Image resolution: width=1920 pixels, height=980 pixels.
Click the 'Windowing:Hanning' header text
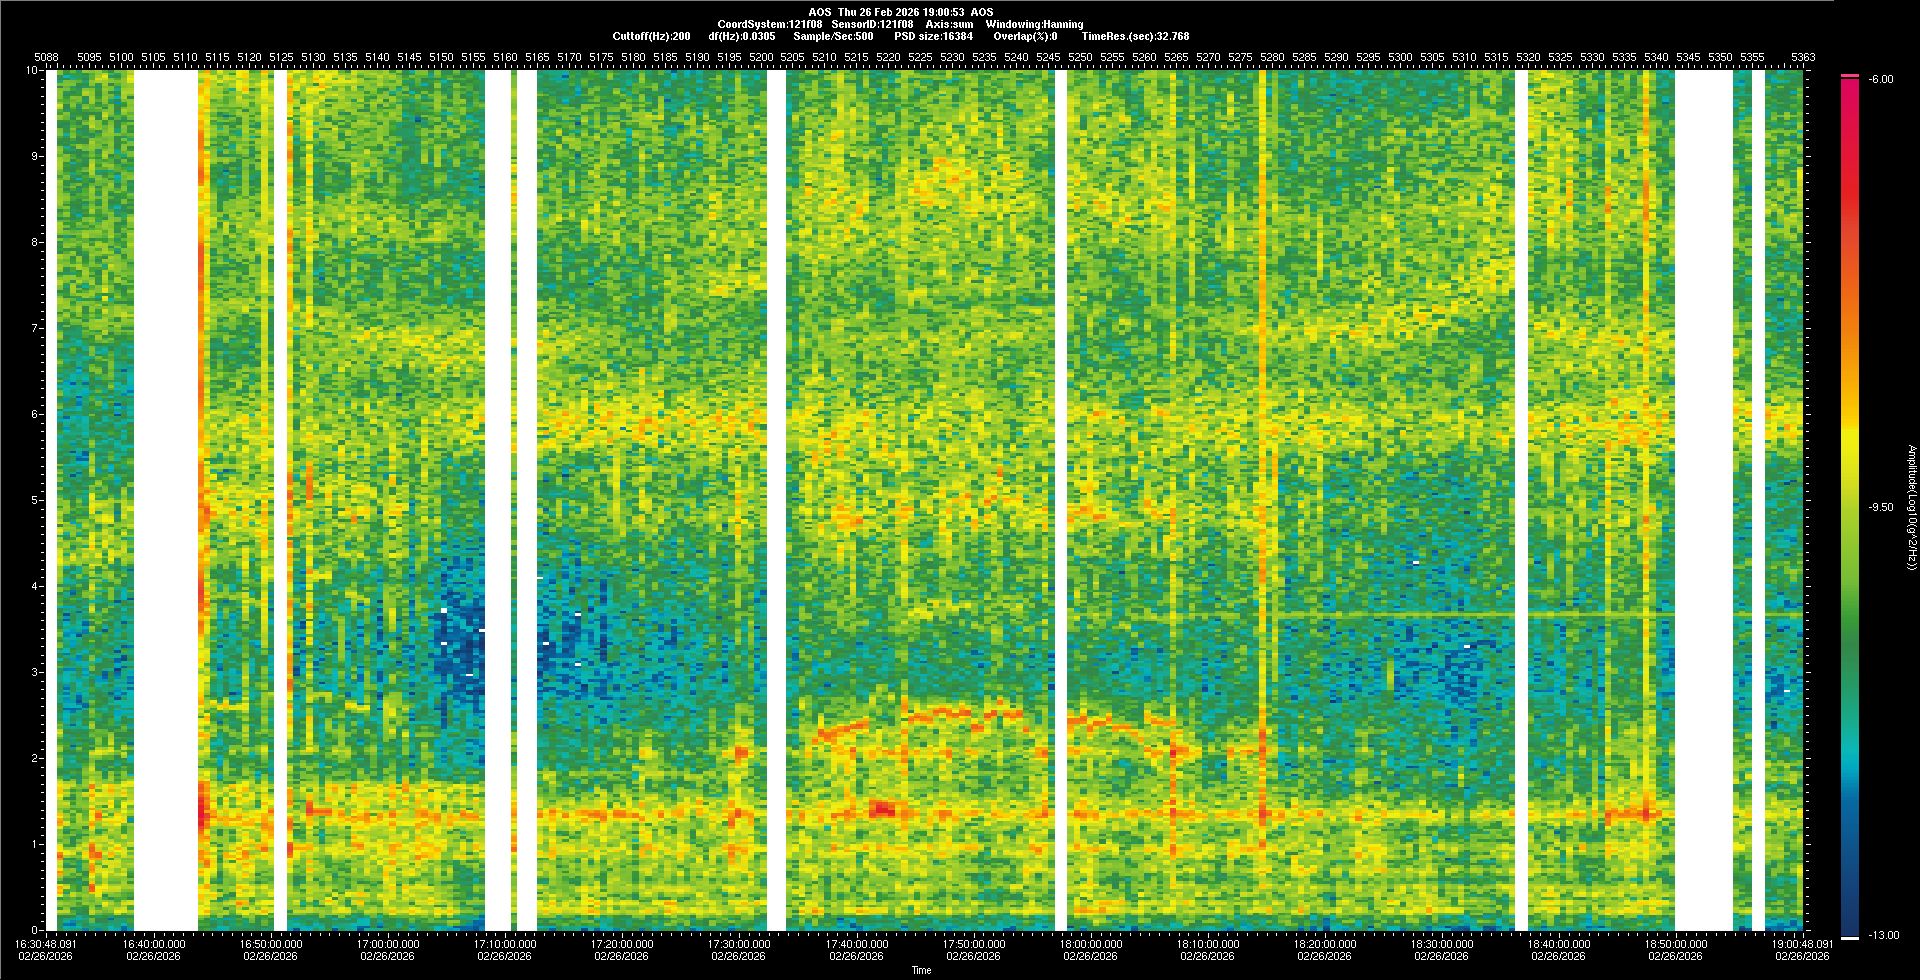pos(1034,24)
